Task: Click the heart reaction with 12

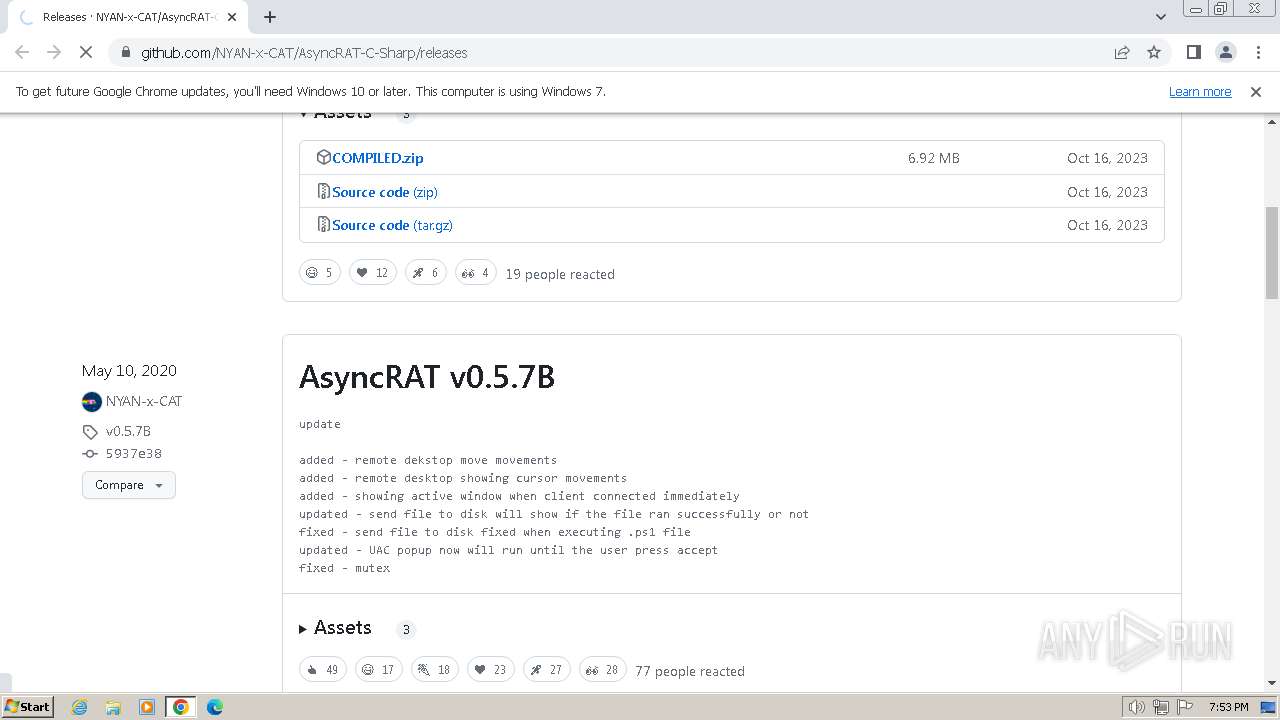Action: click(x=373, y=272)
